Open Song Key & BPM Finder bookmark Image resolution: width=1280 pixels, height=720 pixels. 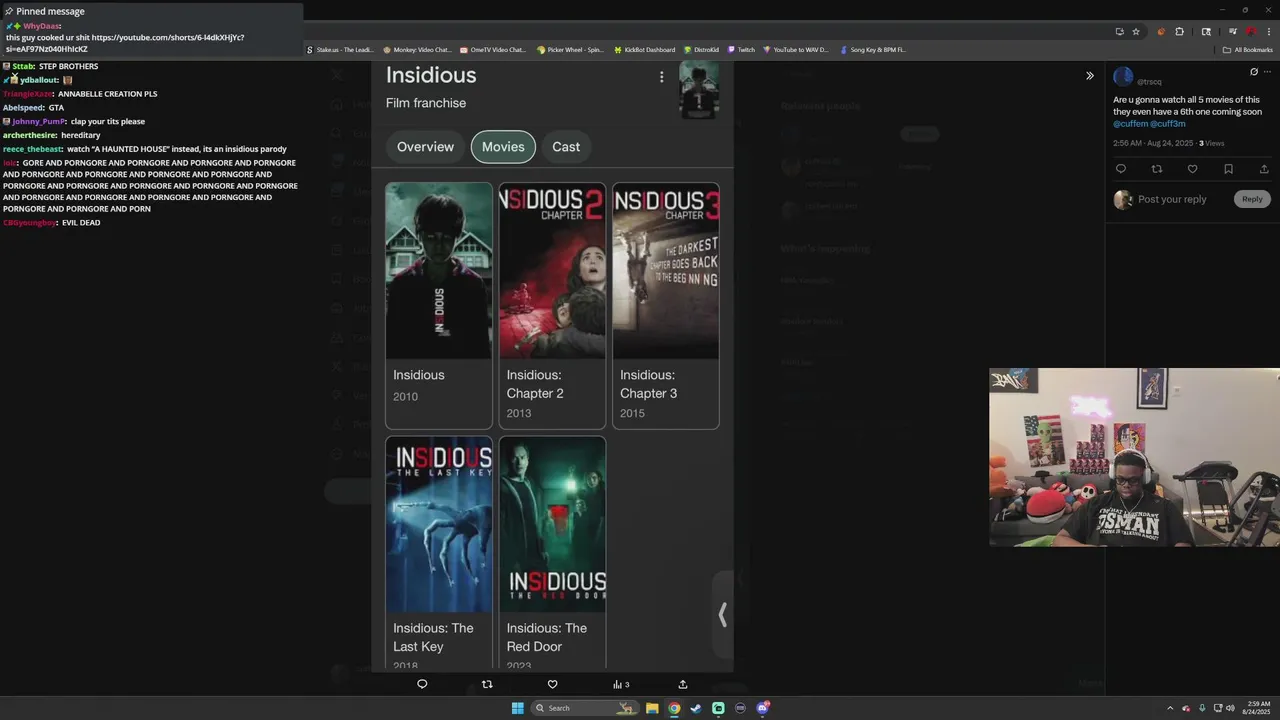pos(873,49)
